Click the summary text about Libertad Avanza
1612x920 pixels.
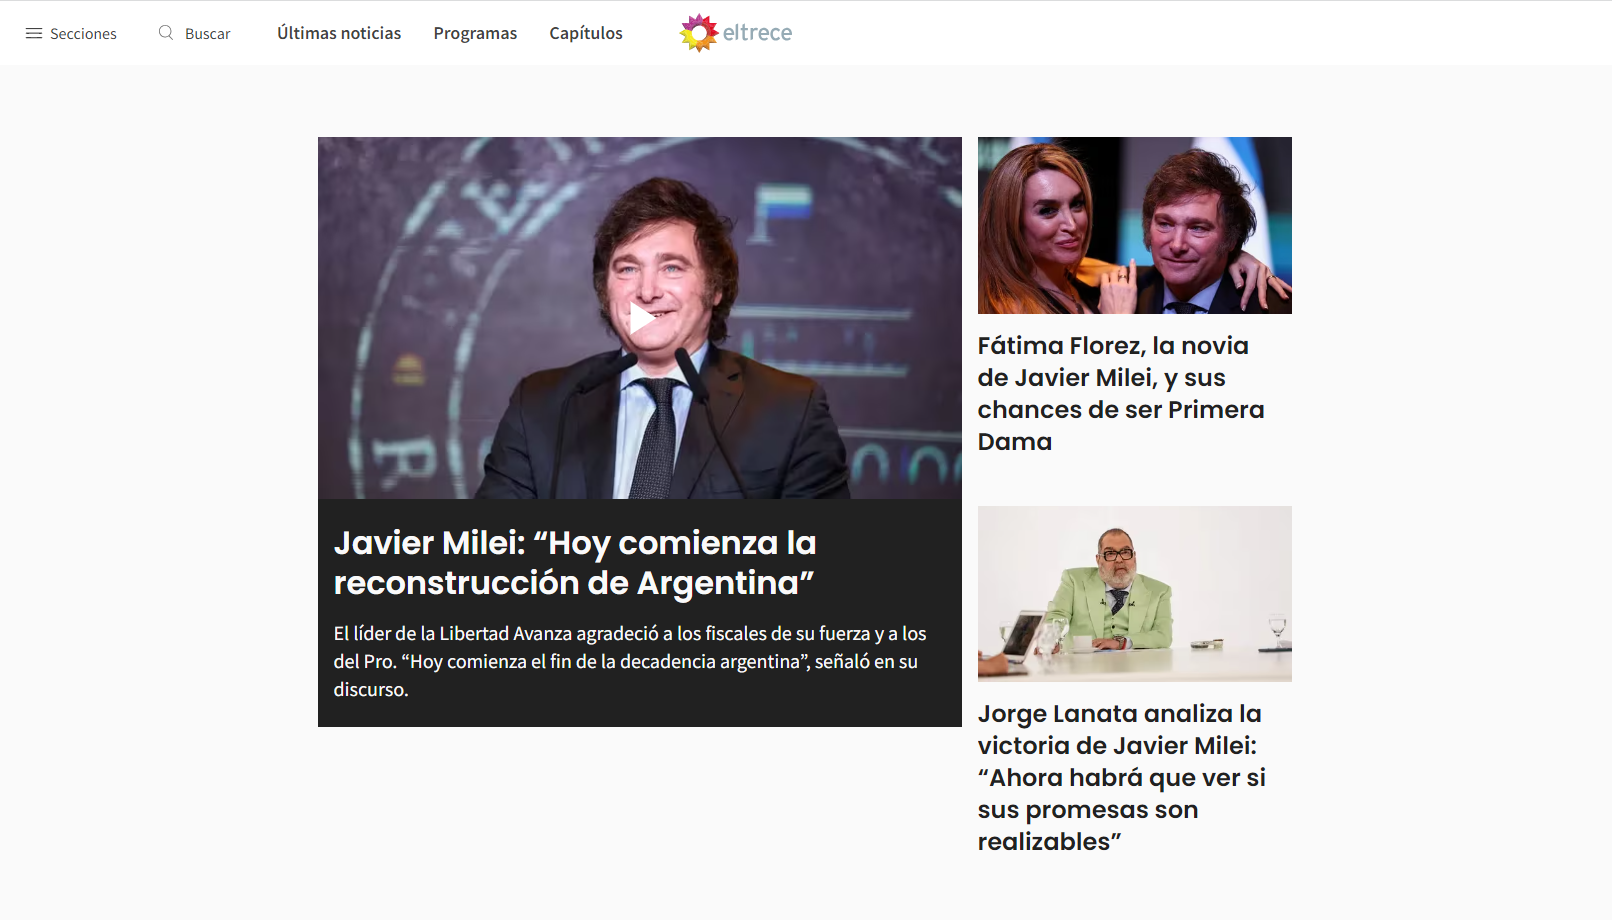click(x=630, y=661)
